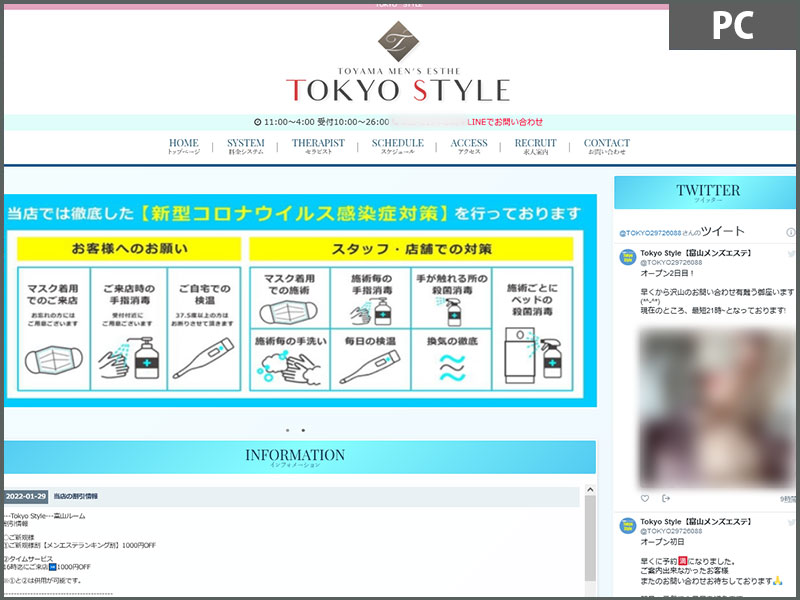Click the Twitter info icon beside ツイート

(790, 232)
